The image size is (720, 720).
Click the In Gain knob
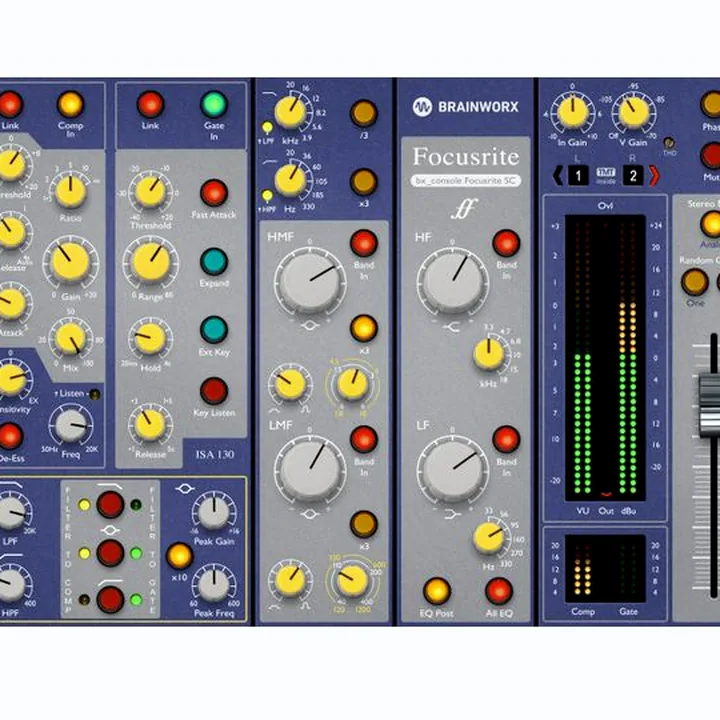click(x=573, y=112)
